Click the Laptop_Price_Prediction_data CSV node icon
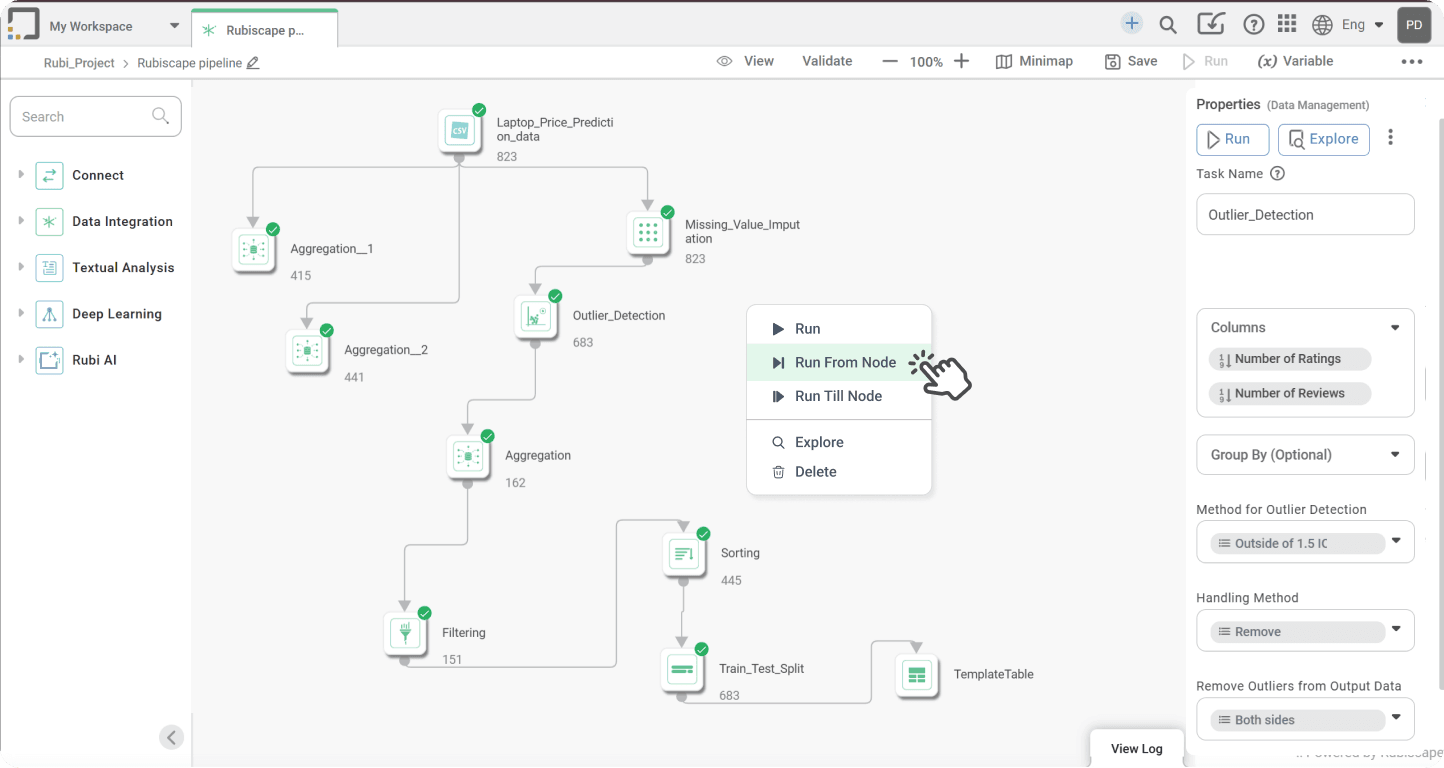Screen dimensions: 1444x768 click(460, 131)
